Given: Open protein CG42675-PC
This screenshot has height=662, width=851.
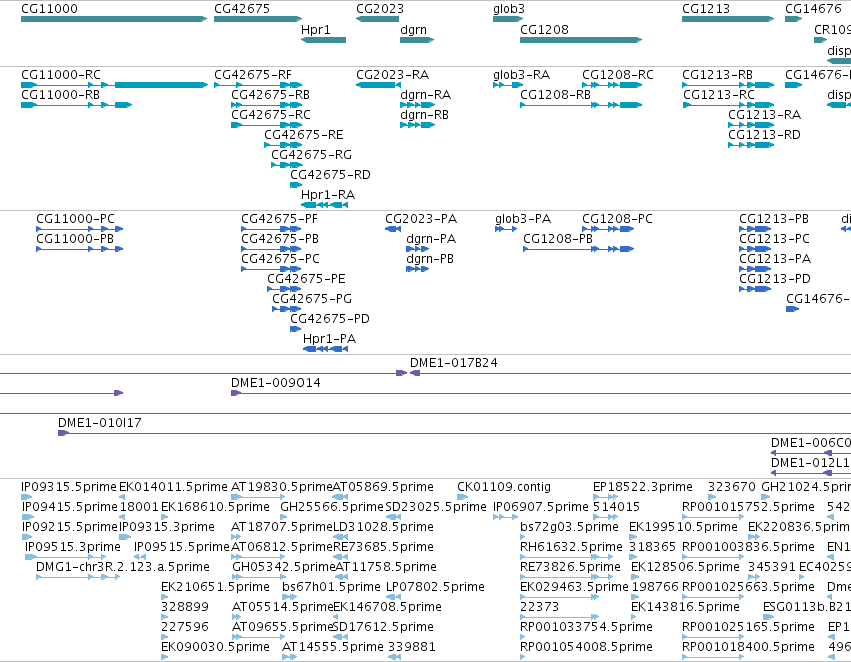Looking at the screenshot, I should click(x=281, y=259).
